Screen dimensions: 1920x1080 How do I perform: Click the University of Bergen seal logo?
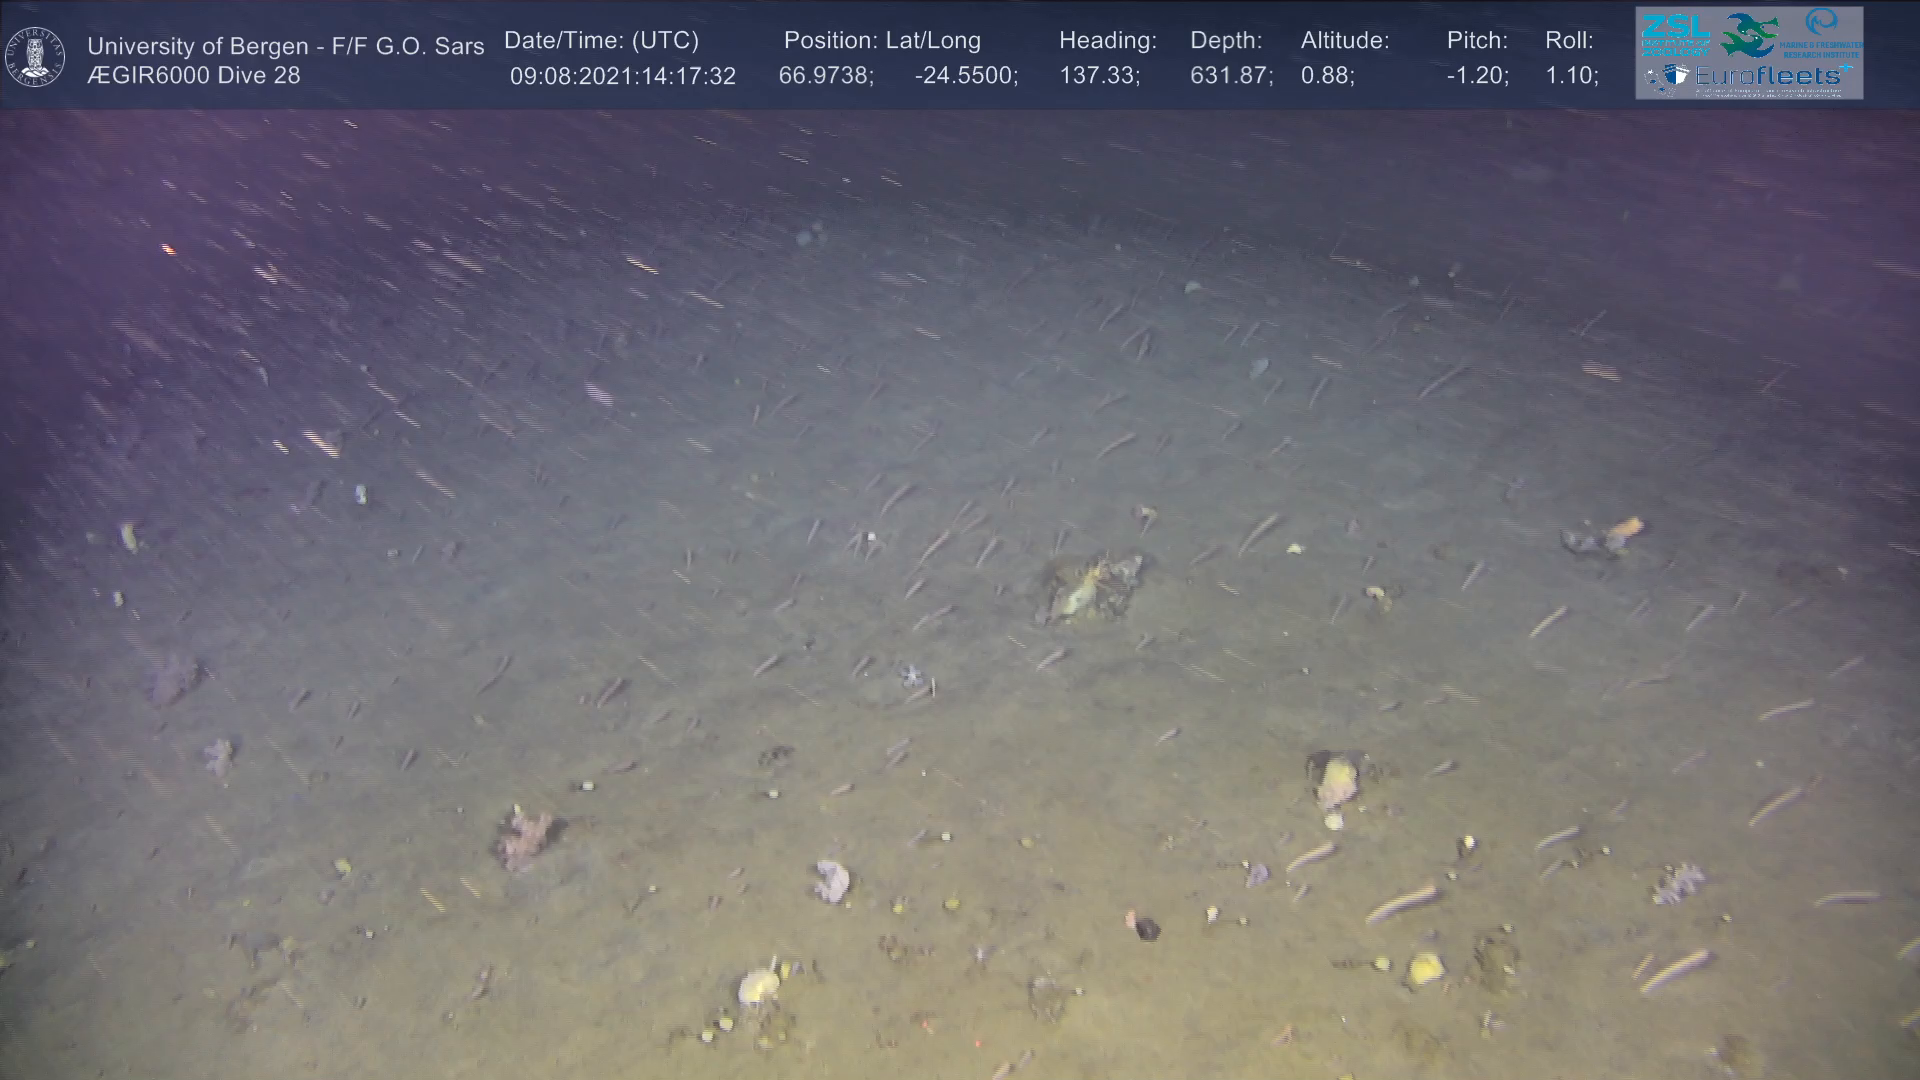click(x=35, y=57)
